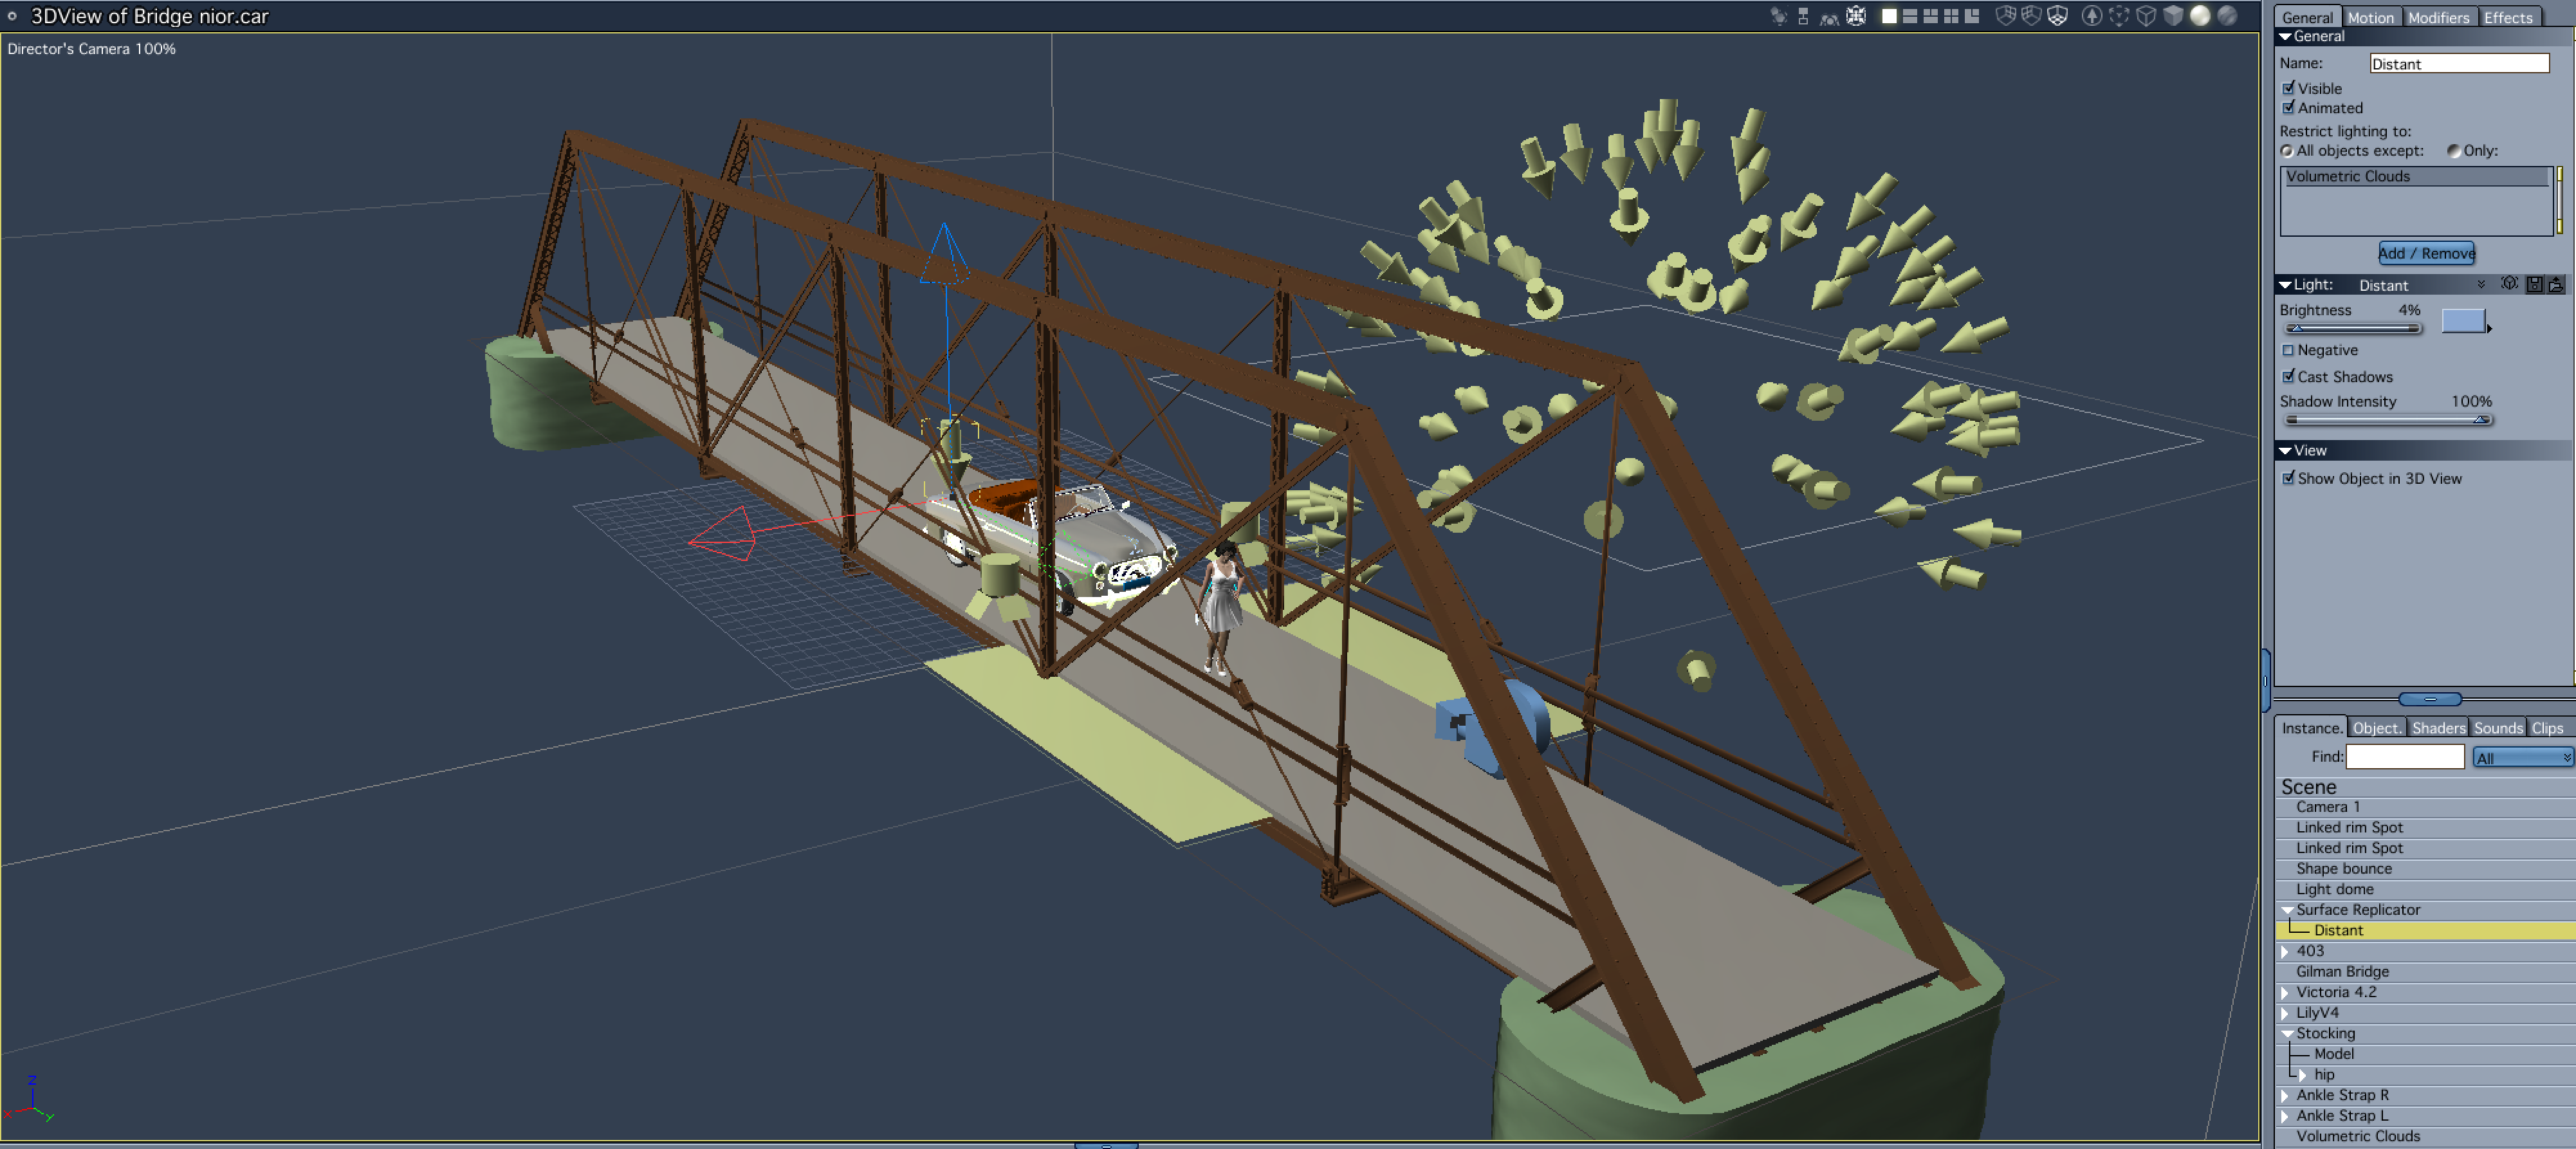Click in the Find input field
This screenshot has width=2576, height=1149.
point(2404,757)
